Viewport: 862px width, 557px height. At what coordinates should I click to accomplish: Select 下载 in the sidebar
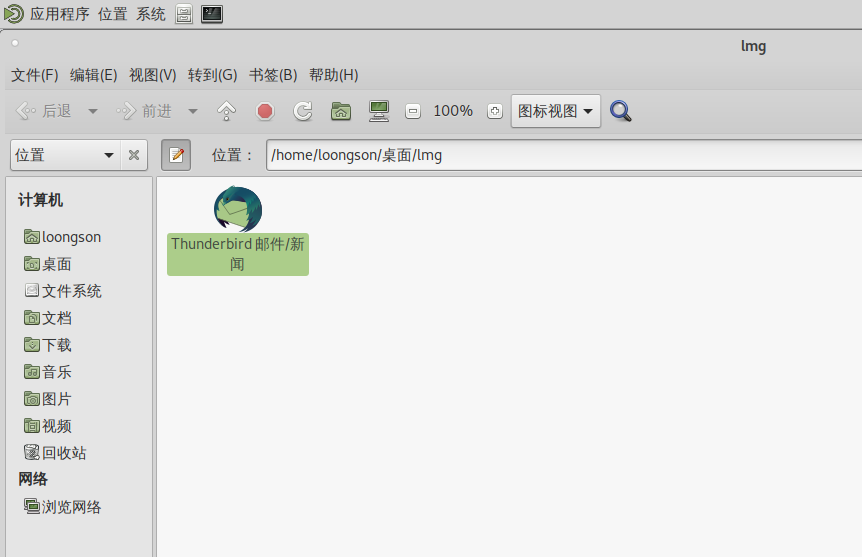48,345
